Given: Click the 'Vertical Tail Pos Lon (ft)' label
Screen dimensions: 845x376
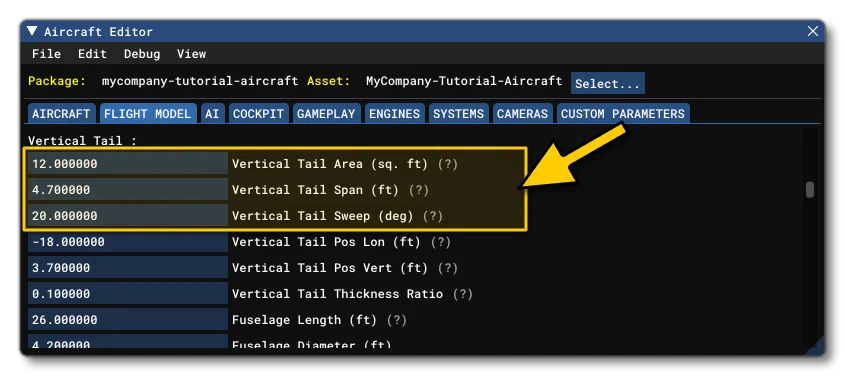Looking at the screenshot, I should tap(326, 242).
